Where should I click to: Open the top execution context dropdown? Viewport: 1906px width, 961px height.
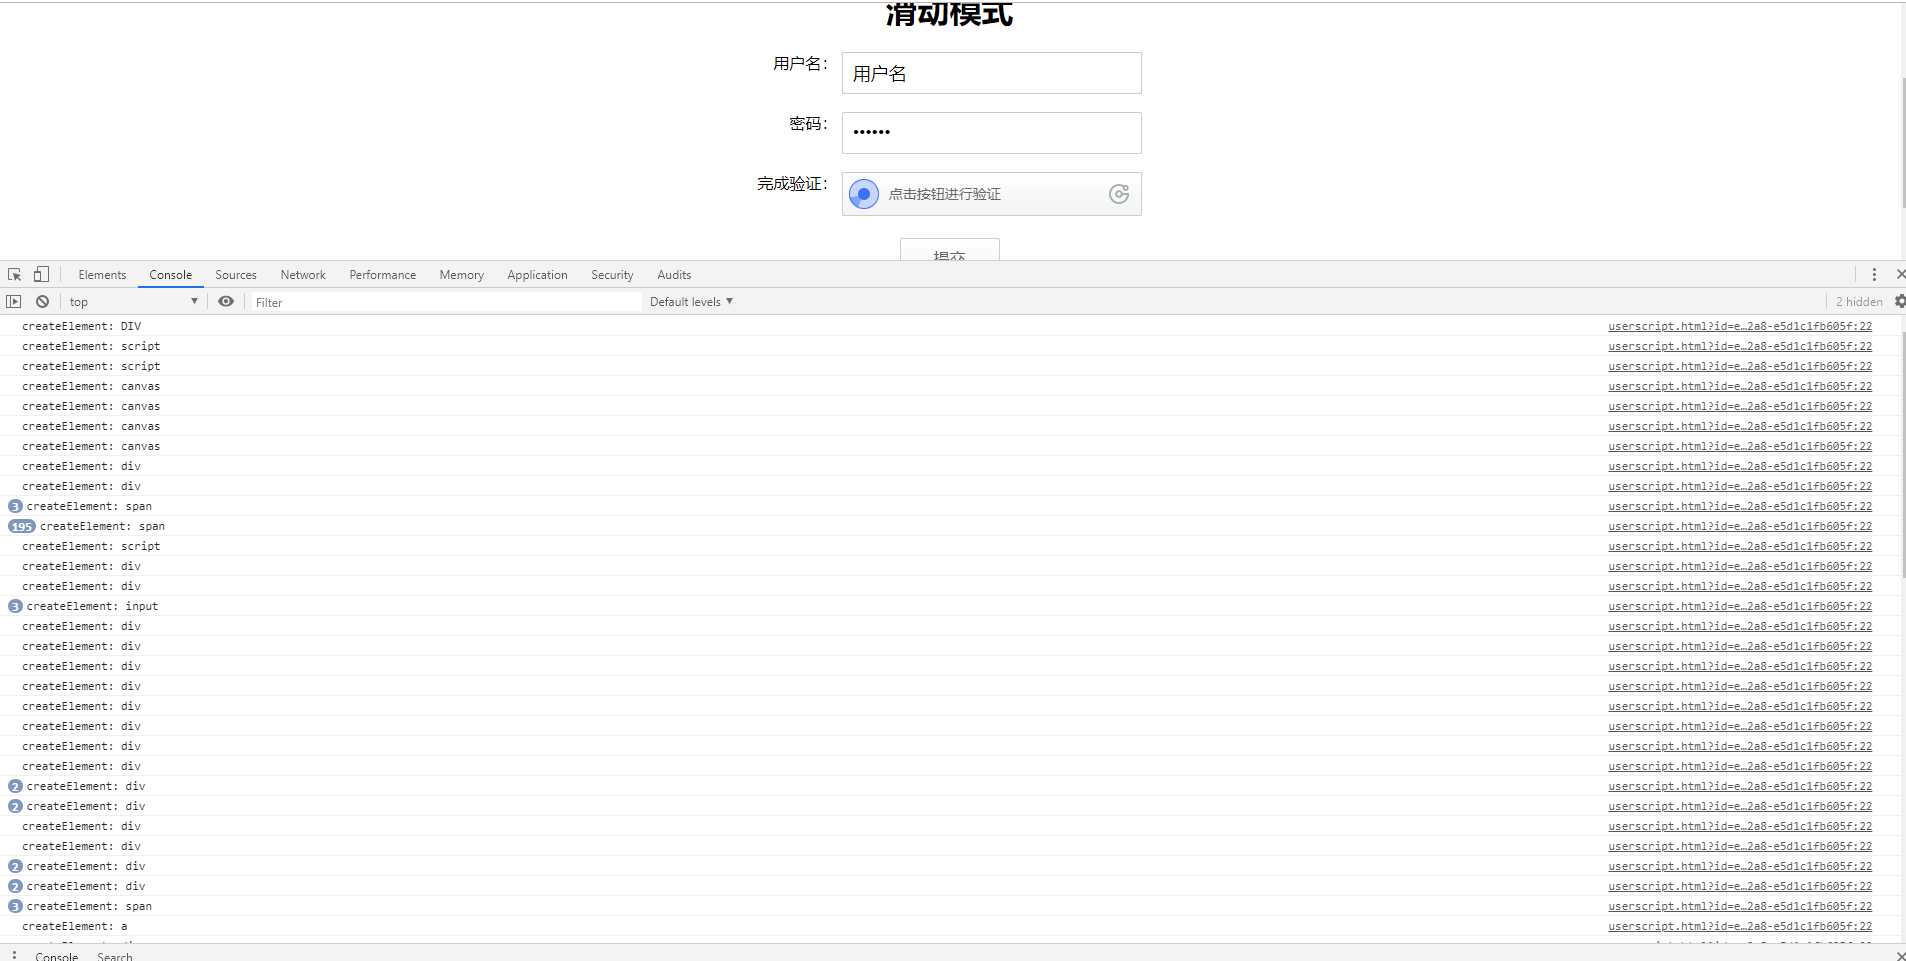[134, 301]
